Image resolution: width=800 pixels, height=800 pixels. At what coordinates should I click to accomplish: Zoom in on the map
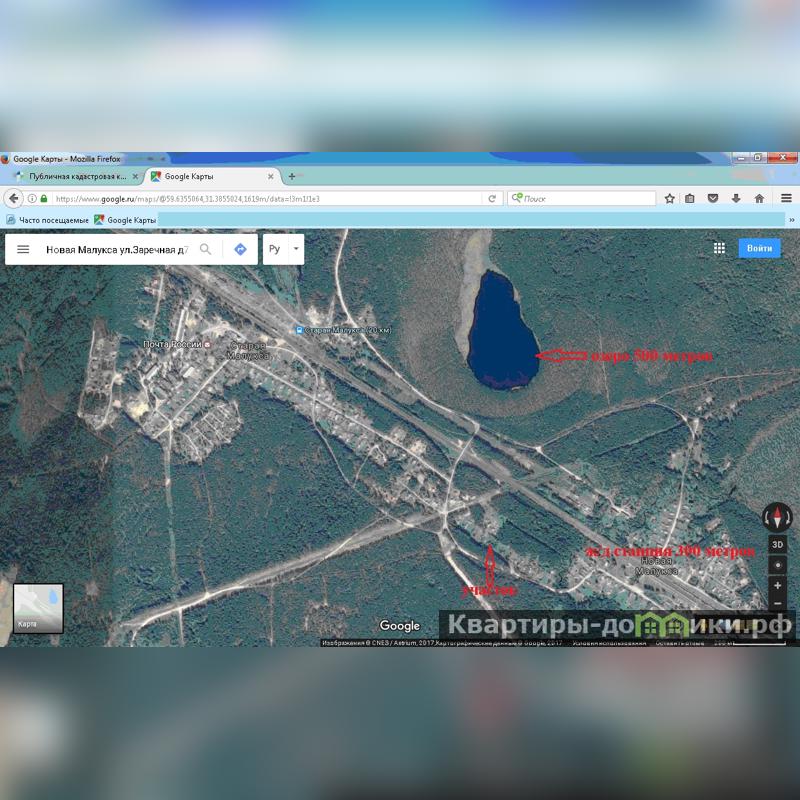[x=777, y=585]
